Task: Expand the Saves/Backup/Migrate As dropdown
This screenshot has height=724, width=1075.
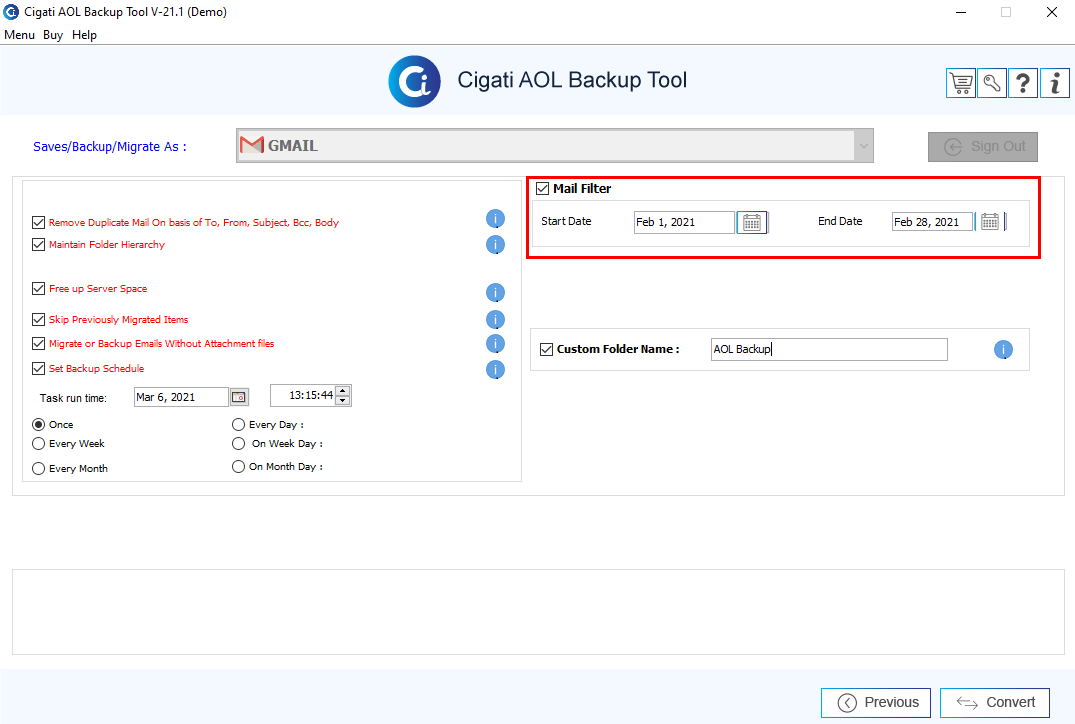Action: pyautogui.click(x=863, y=145)
